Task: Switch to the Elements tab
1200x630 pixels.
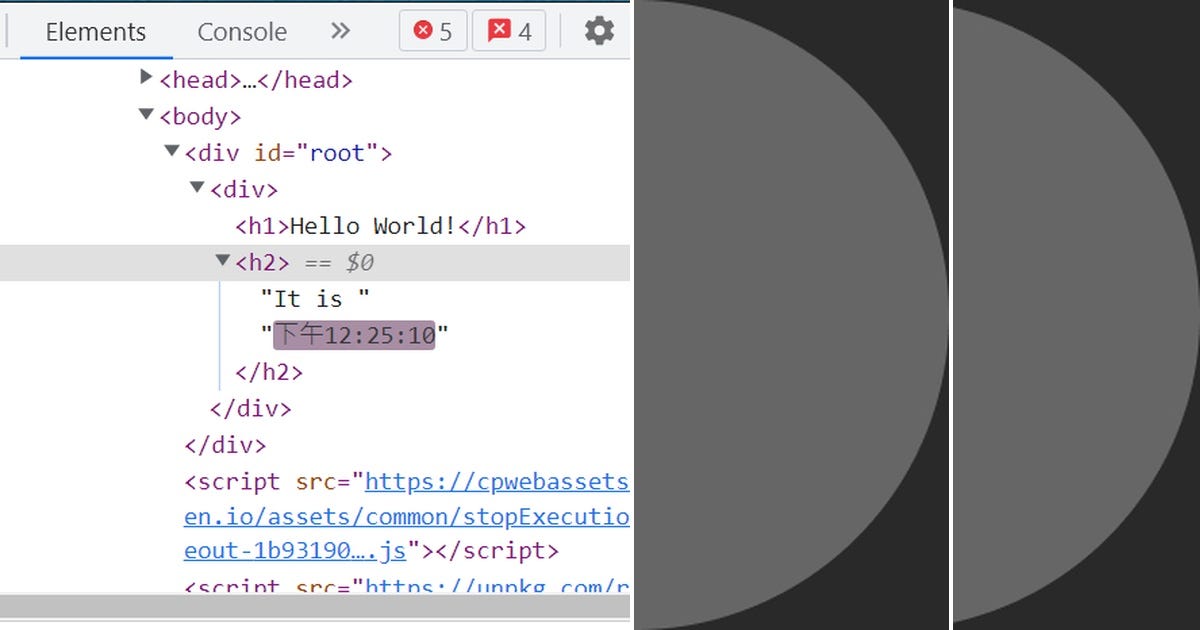Action: 94,31
